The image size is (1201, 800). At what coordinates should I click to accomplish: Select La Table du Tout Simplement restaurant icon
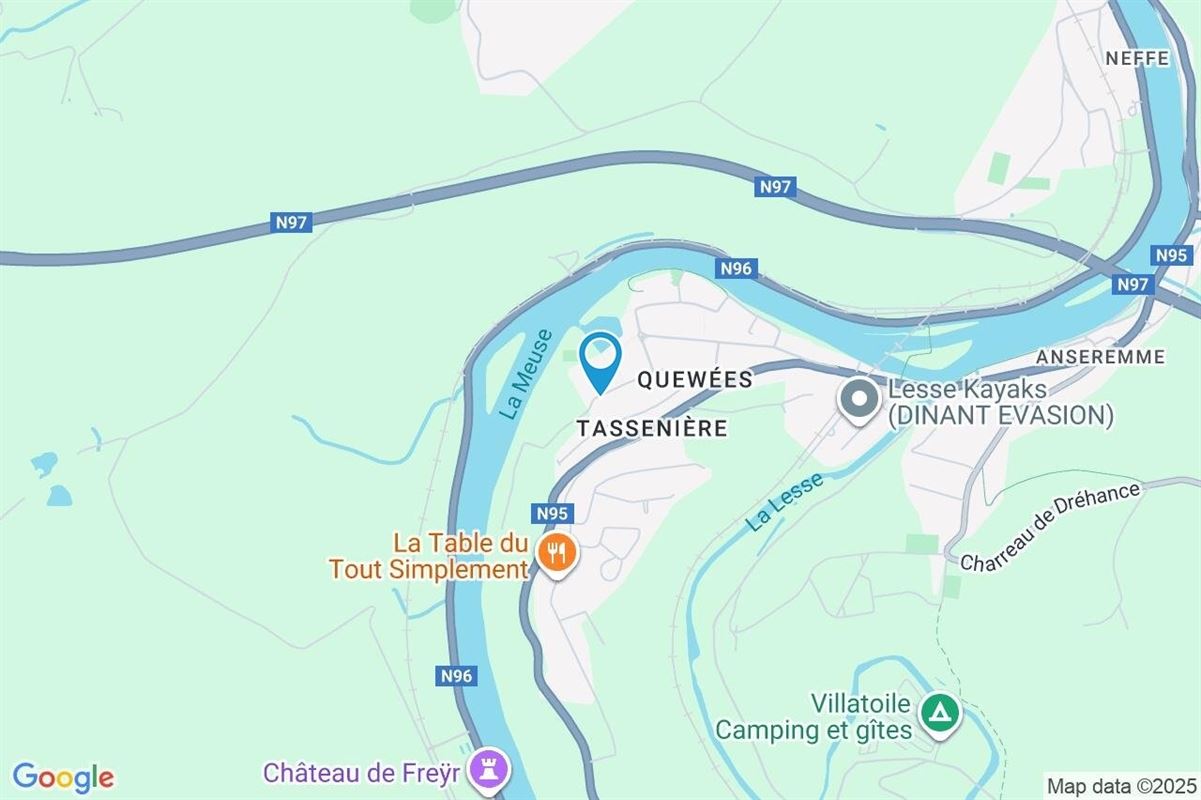tap(555, 555)
